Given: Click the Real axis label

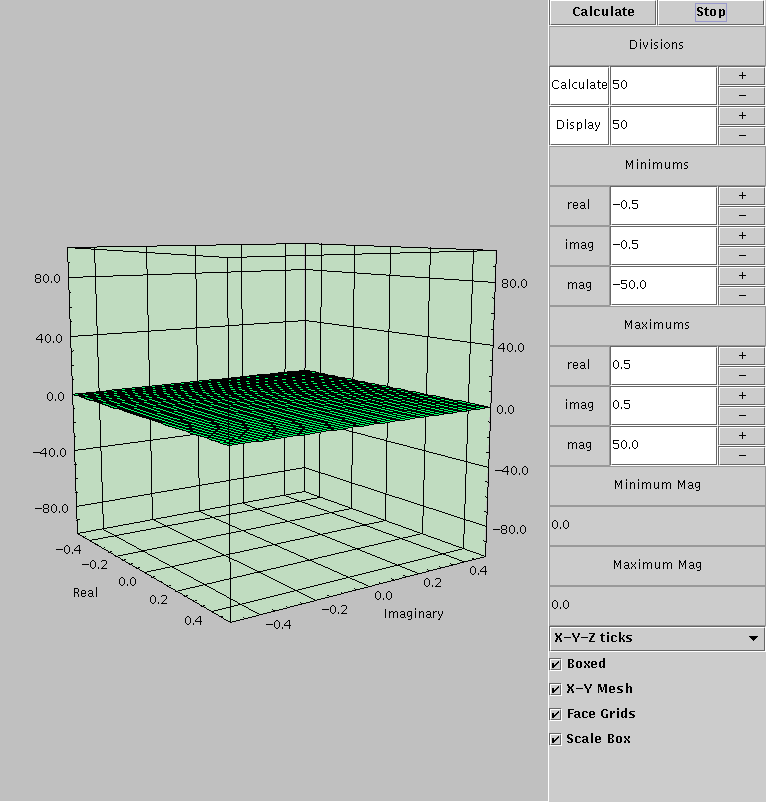Looking at the screenshot, I should [85, 593].
